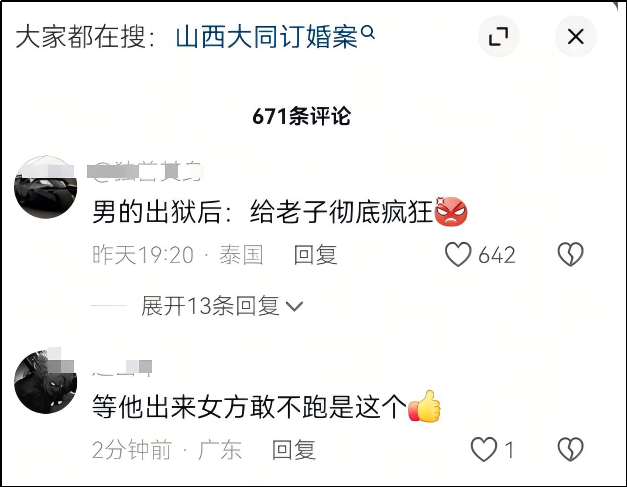Viewport: 627px width, 487px height.
Task: Open first commenter's avatar
Action: (46, 187)
